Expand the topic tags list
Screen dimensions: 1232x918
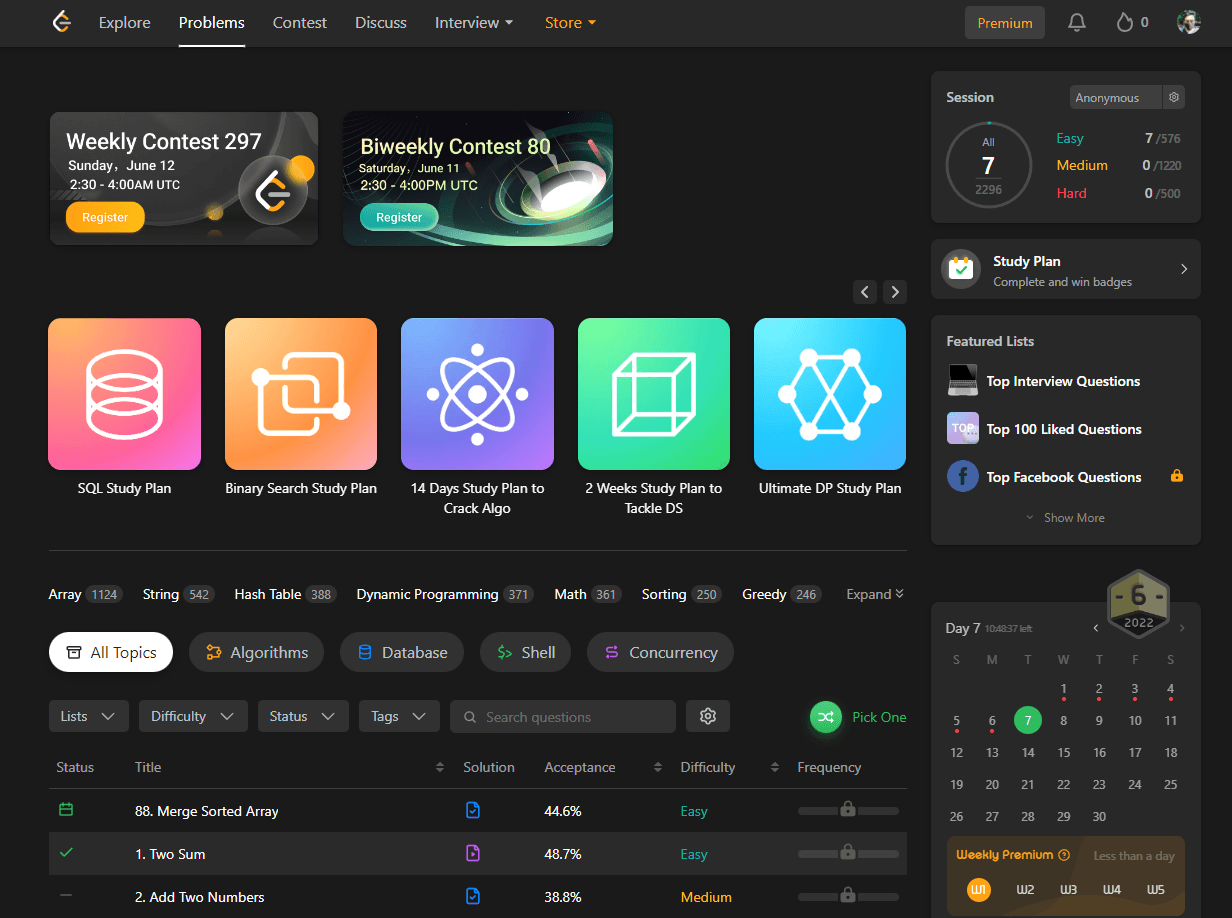[x=875, y=594]
